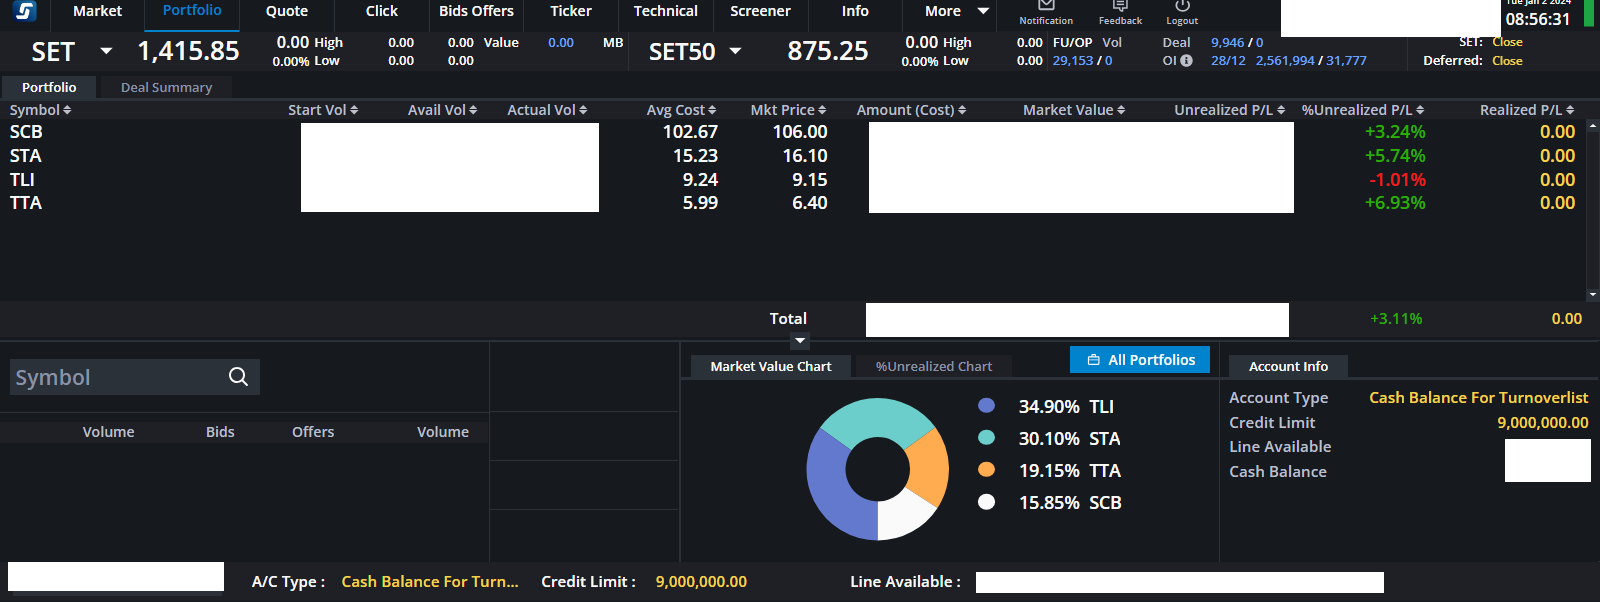Select the STA row symbol

coord(25,156)
